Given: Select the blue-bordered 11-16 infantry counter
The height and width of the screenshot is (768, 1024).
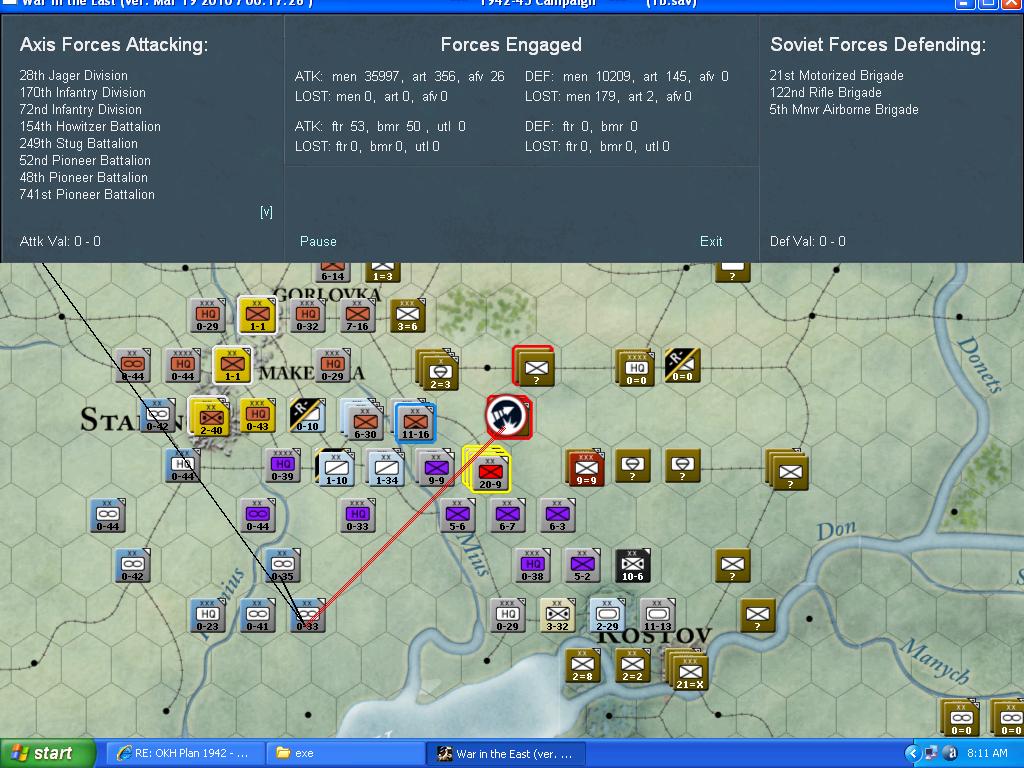Looking at the screenshot, I should (x=415, y=423).
